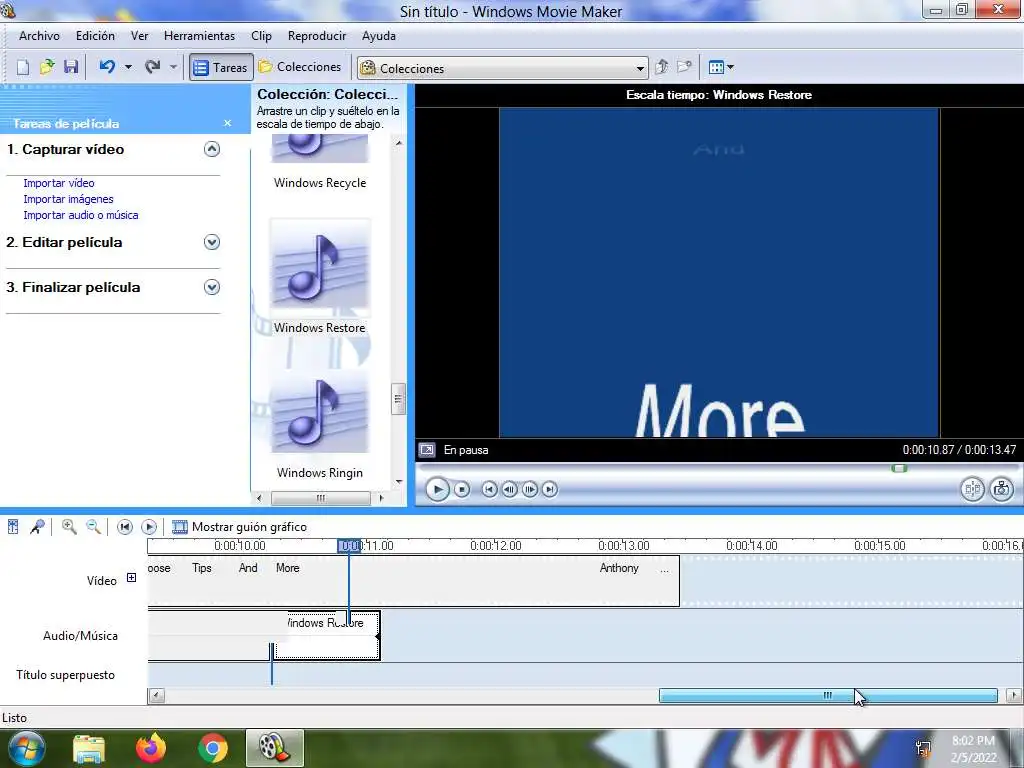
Task: Select the Windows Restore audio clip thumbnail
Action: click(x=319, y=264)
